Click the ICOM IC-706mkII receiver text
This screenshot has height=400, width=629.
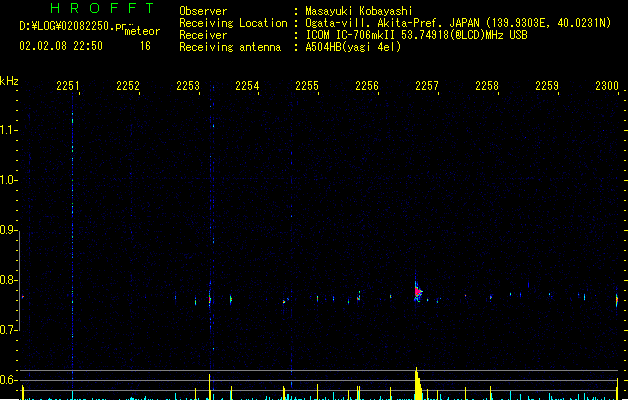pos(416,35)
